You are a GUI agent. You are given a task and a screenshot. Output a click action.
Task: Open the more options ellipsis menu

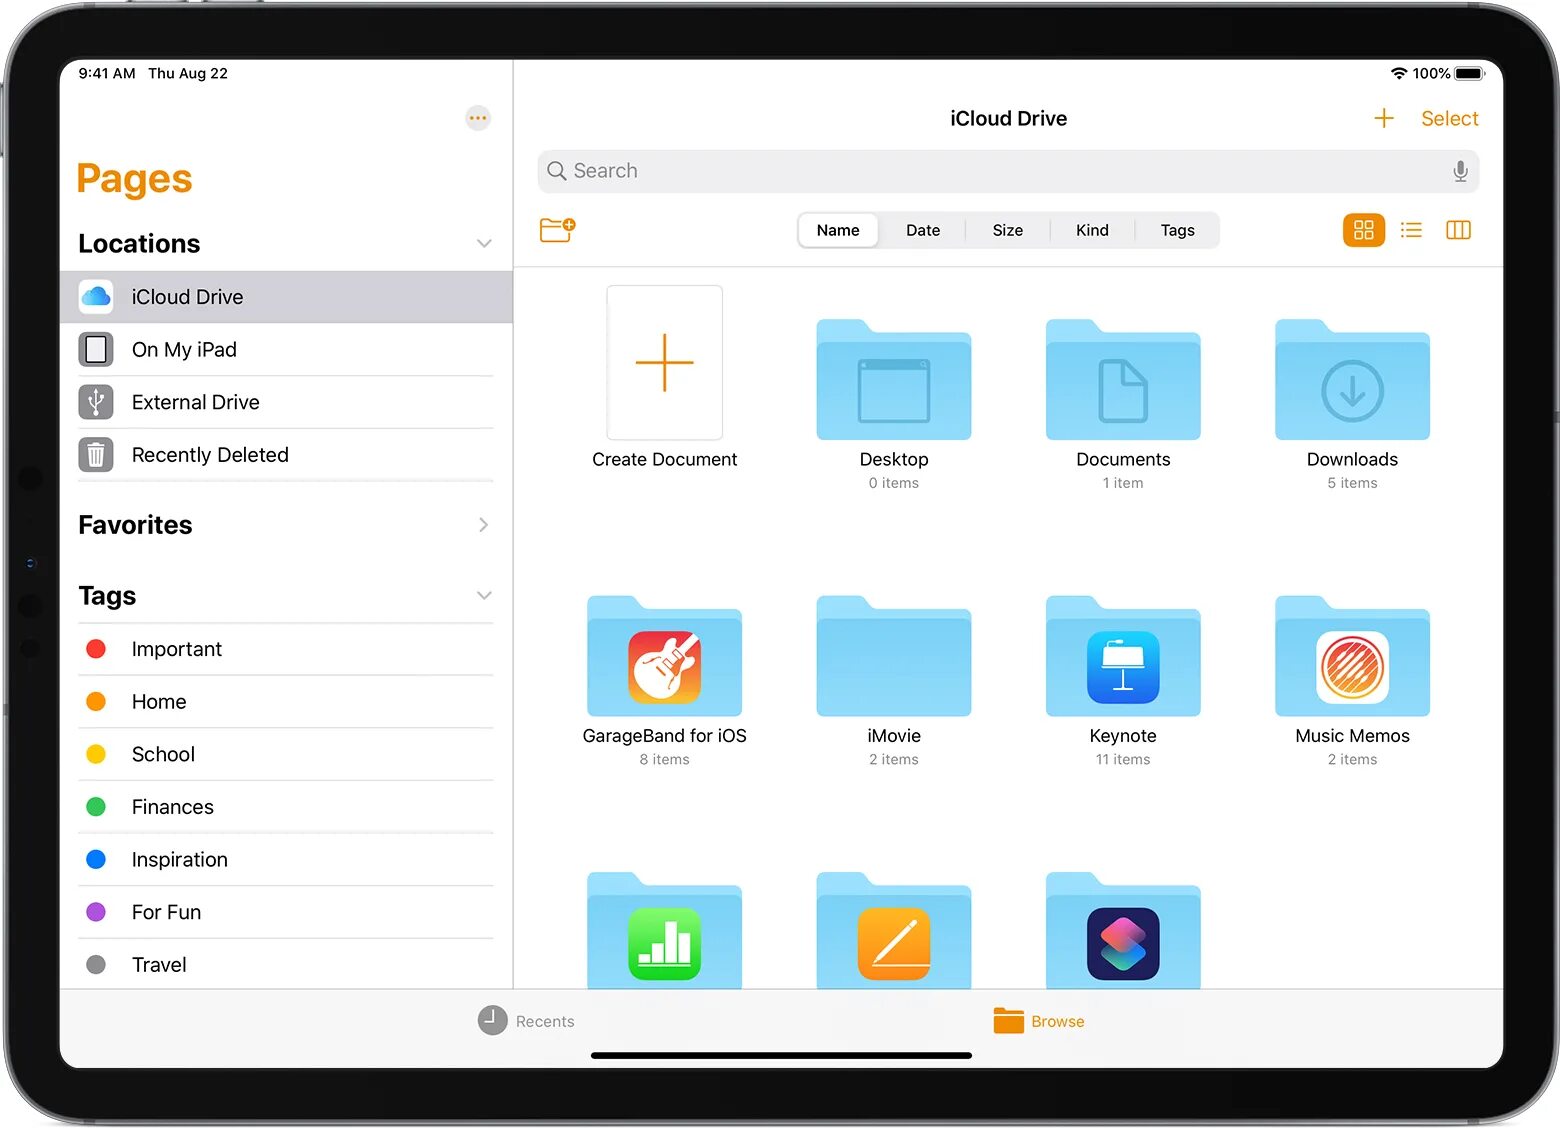click(x=477, y=117)
